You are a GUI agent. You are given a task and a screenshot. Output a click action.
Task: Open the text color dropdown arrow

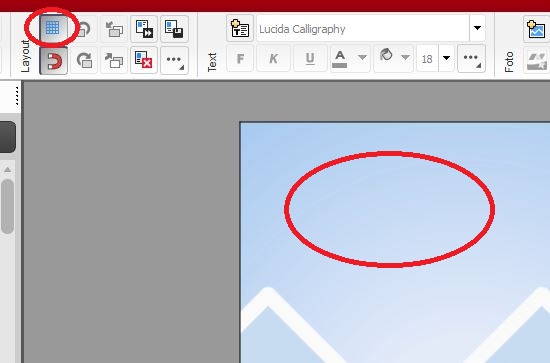pyautogui.click(x=362, y=58)
